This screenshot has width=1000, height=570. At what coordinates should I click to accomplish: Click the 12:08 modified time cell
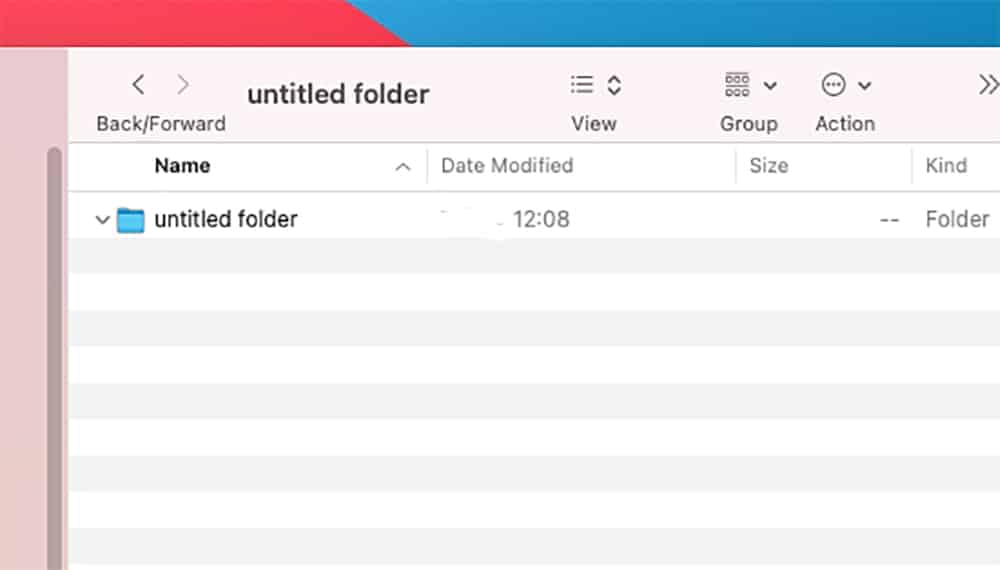(x=541, y=219)
